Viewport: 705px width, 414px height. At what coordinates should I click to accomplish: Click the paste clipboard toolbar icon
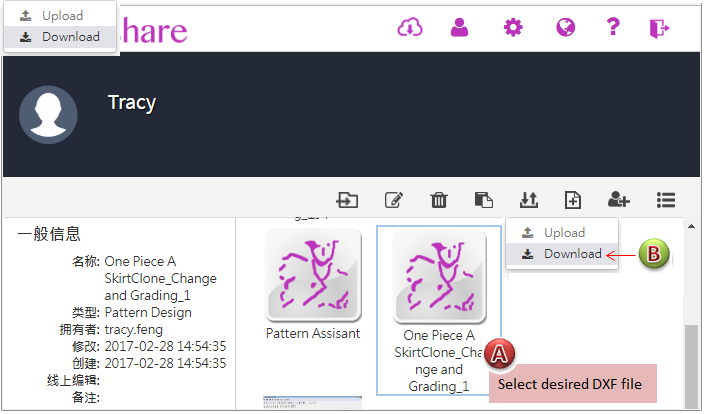(x=483, y=200)
